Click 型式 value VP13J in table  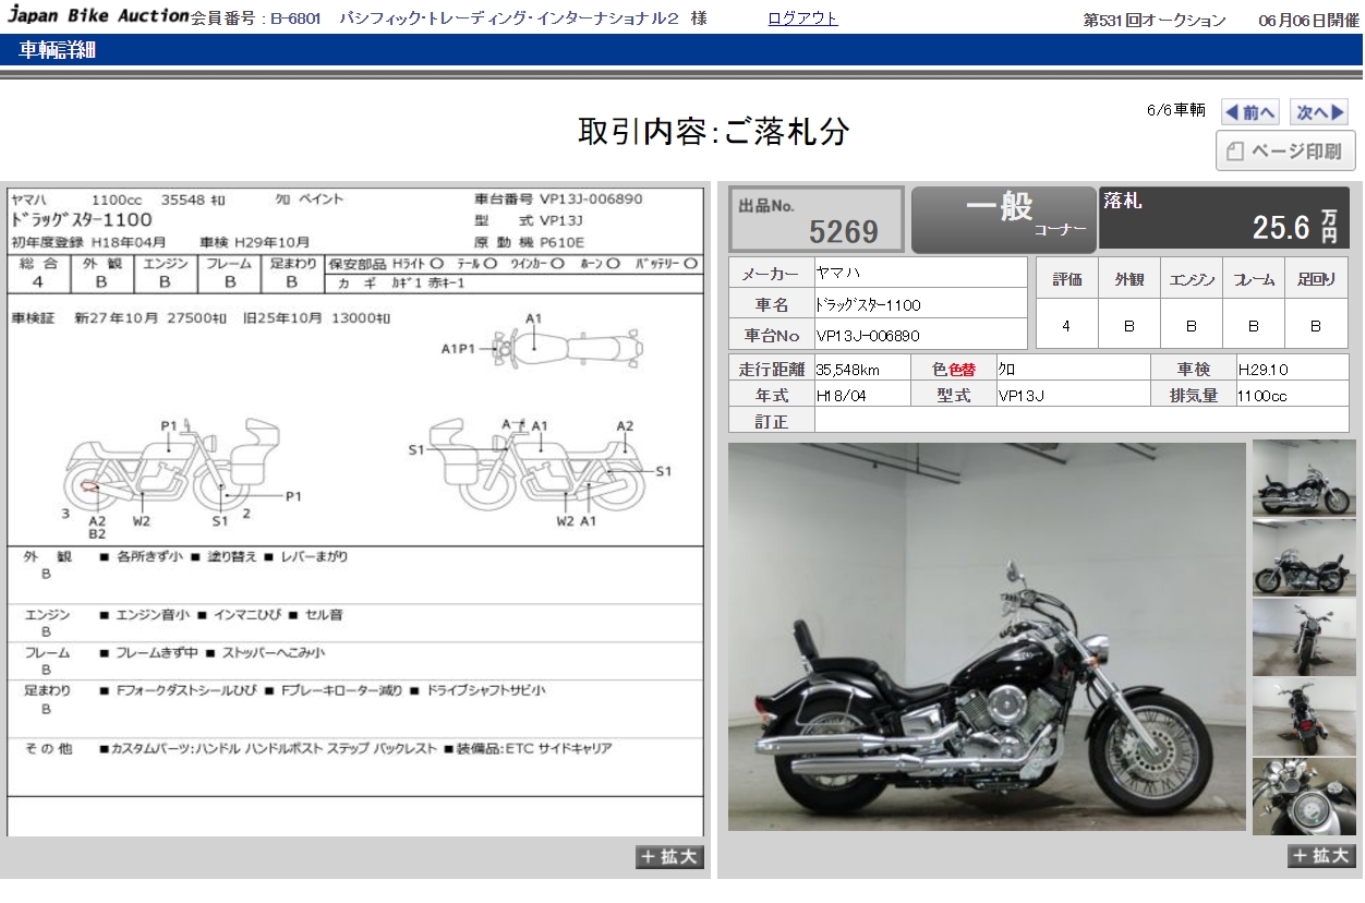(x=1021, y=396)
